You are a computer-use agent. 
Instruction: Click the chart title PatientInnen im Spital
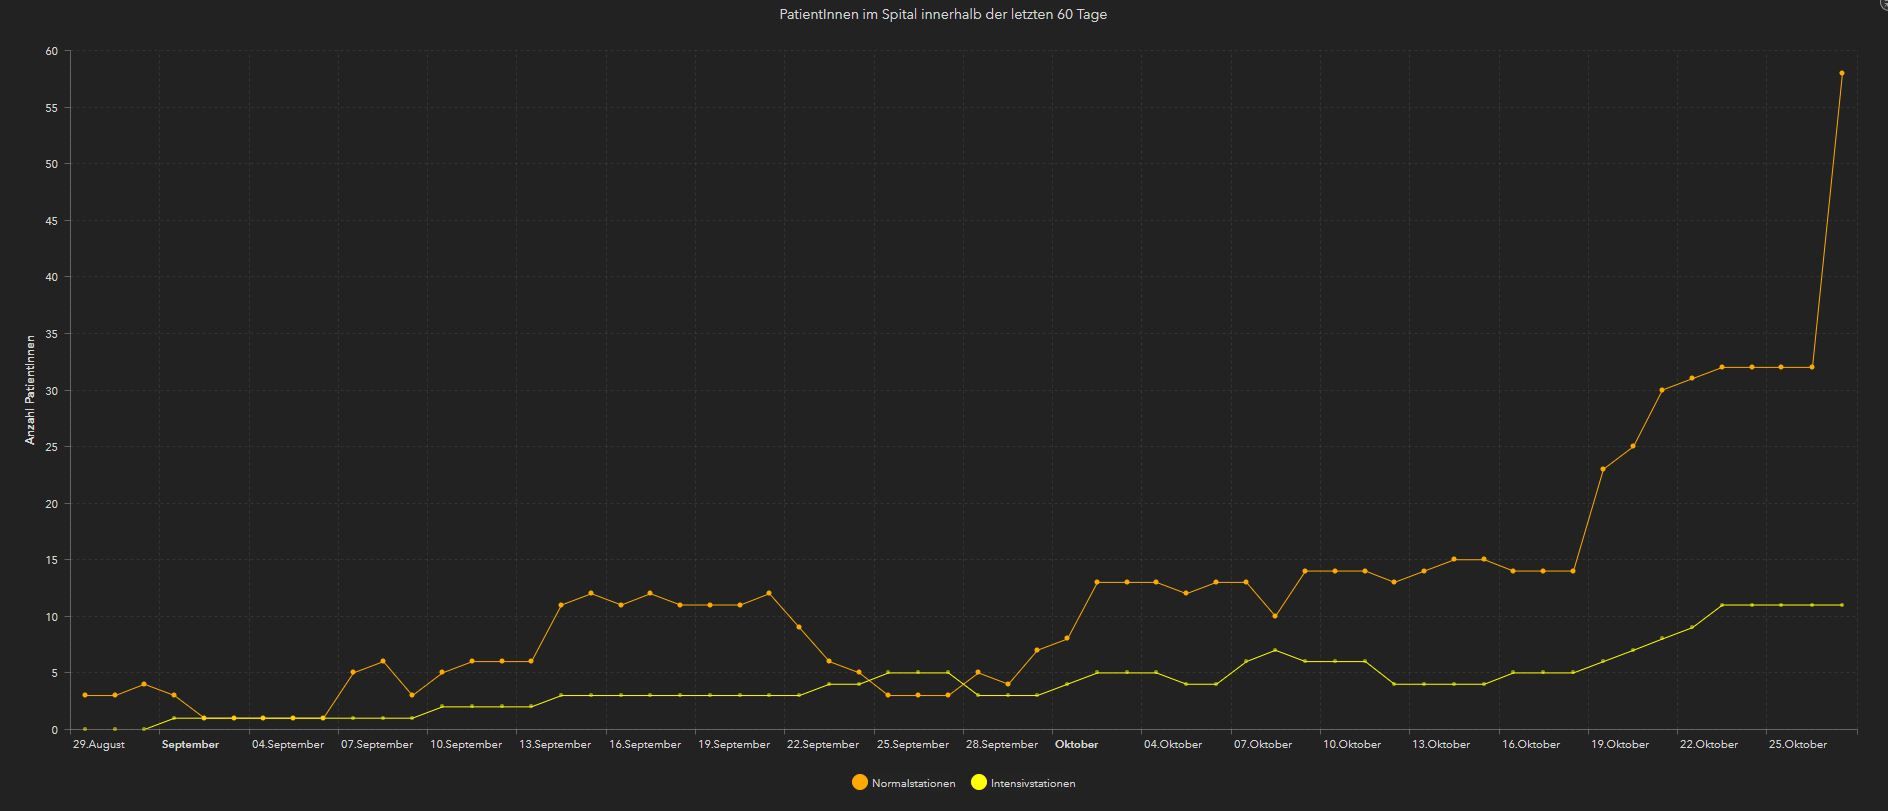click(x=943, y=14)
